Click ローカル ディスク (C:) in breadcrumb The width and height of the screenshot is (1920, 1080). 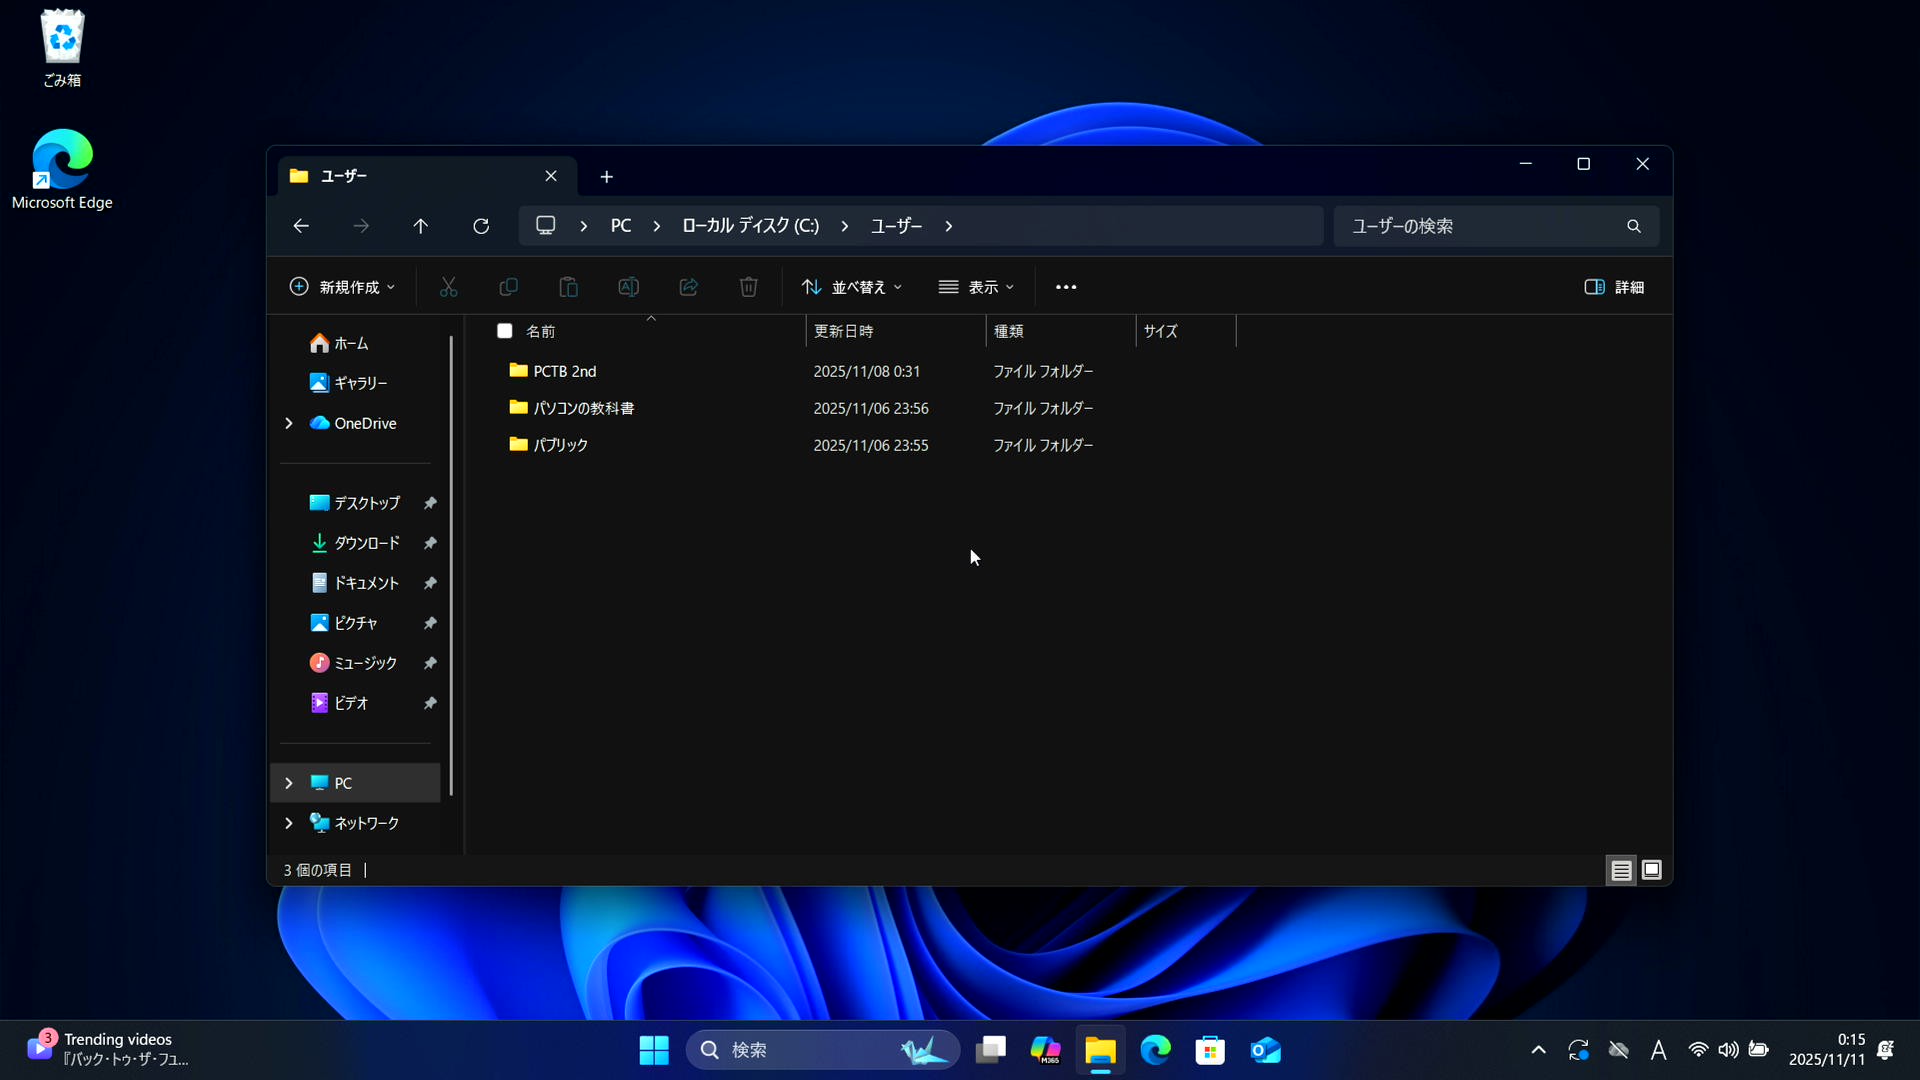point(750,226)
